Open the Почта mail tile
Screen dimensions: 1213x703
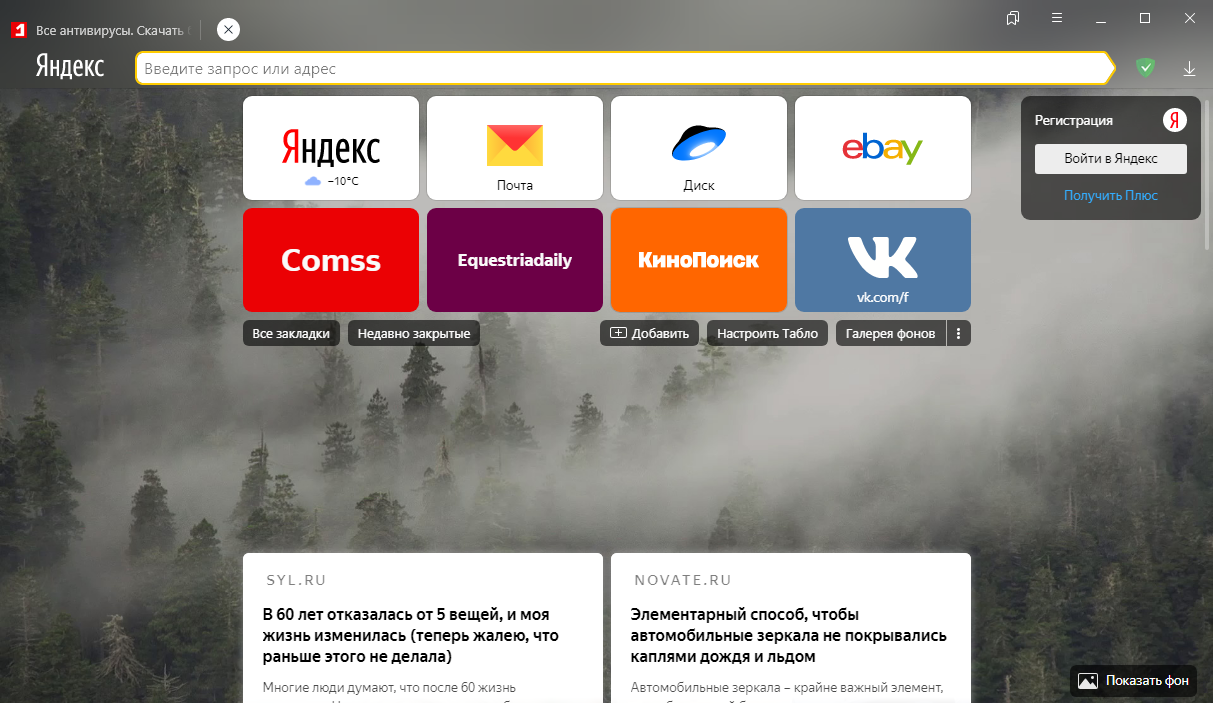click(x=515, y=148)
